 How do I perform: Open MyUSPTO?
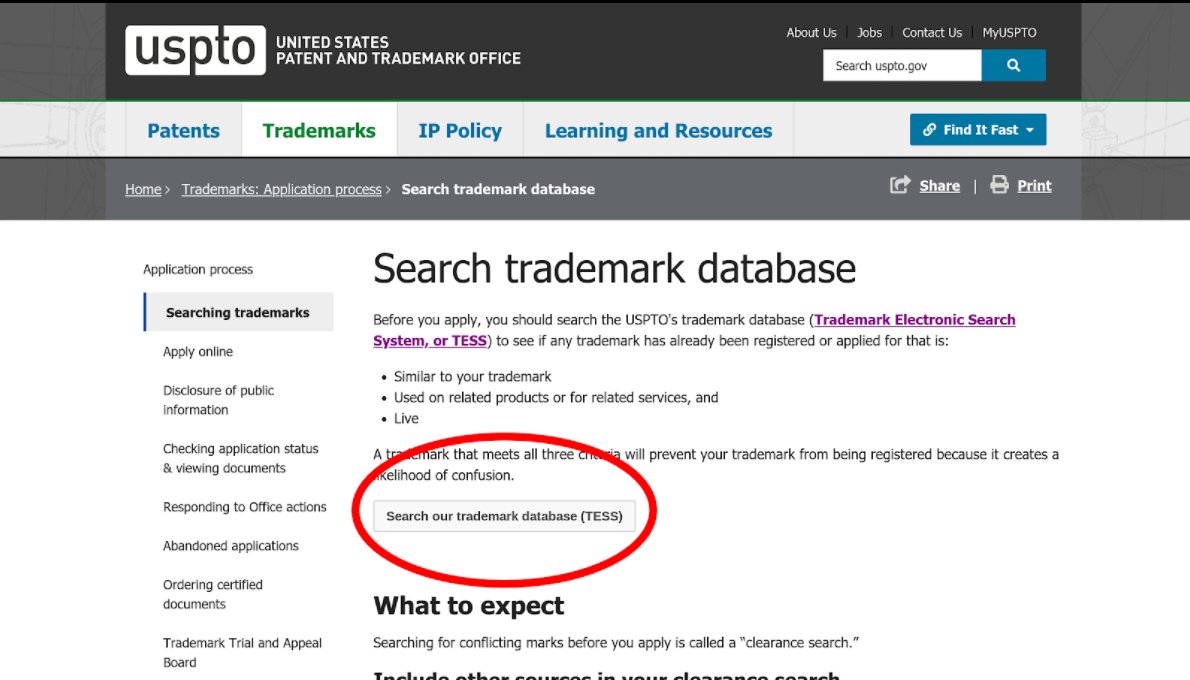point(1009,32)
